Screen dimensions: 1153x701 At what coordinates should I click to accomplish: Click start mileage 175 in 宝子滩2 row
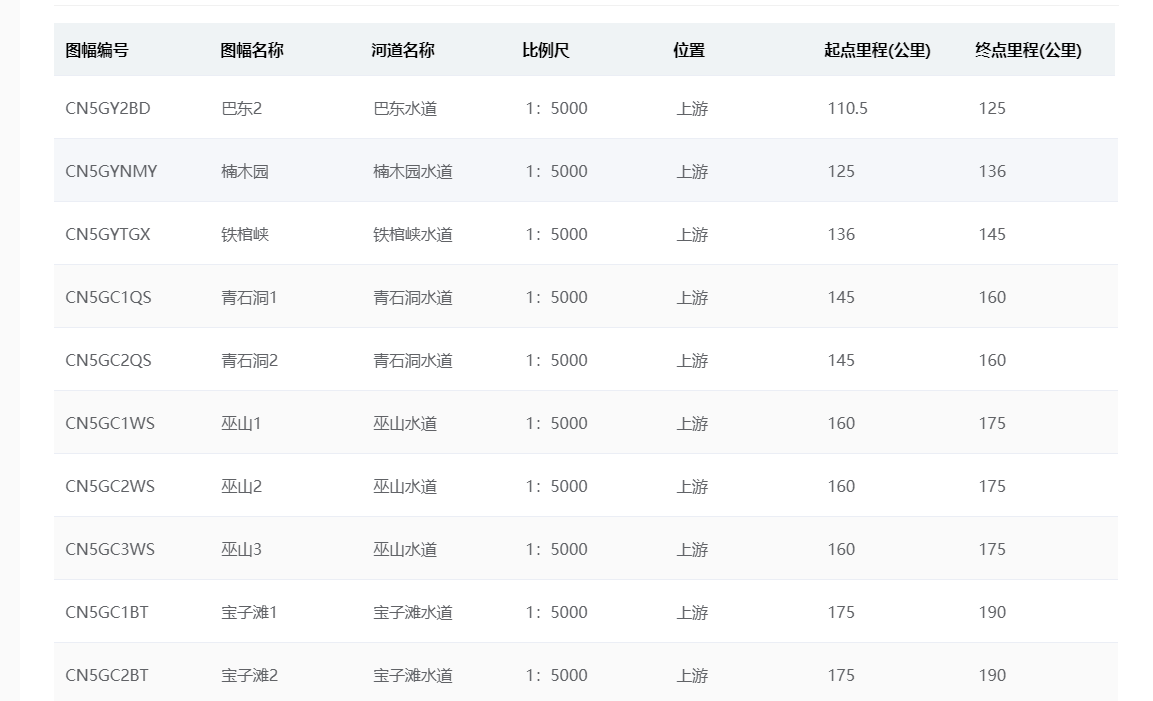pyautogui.click(x=841, y=675)
